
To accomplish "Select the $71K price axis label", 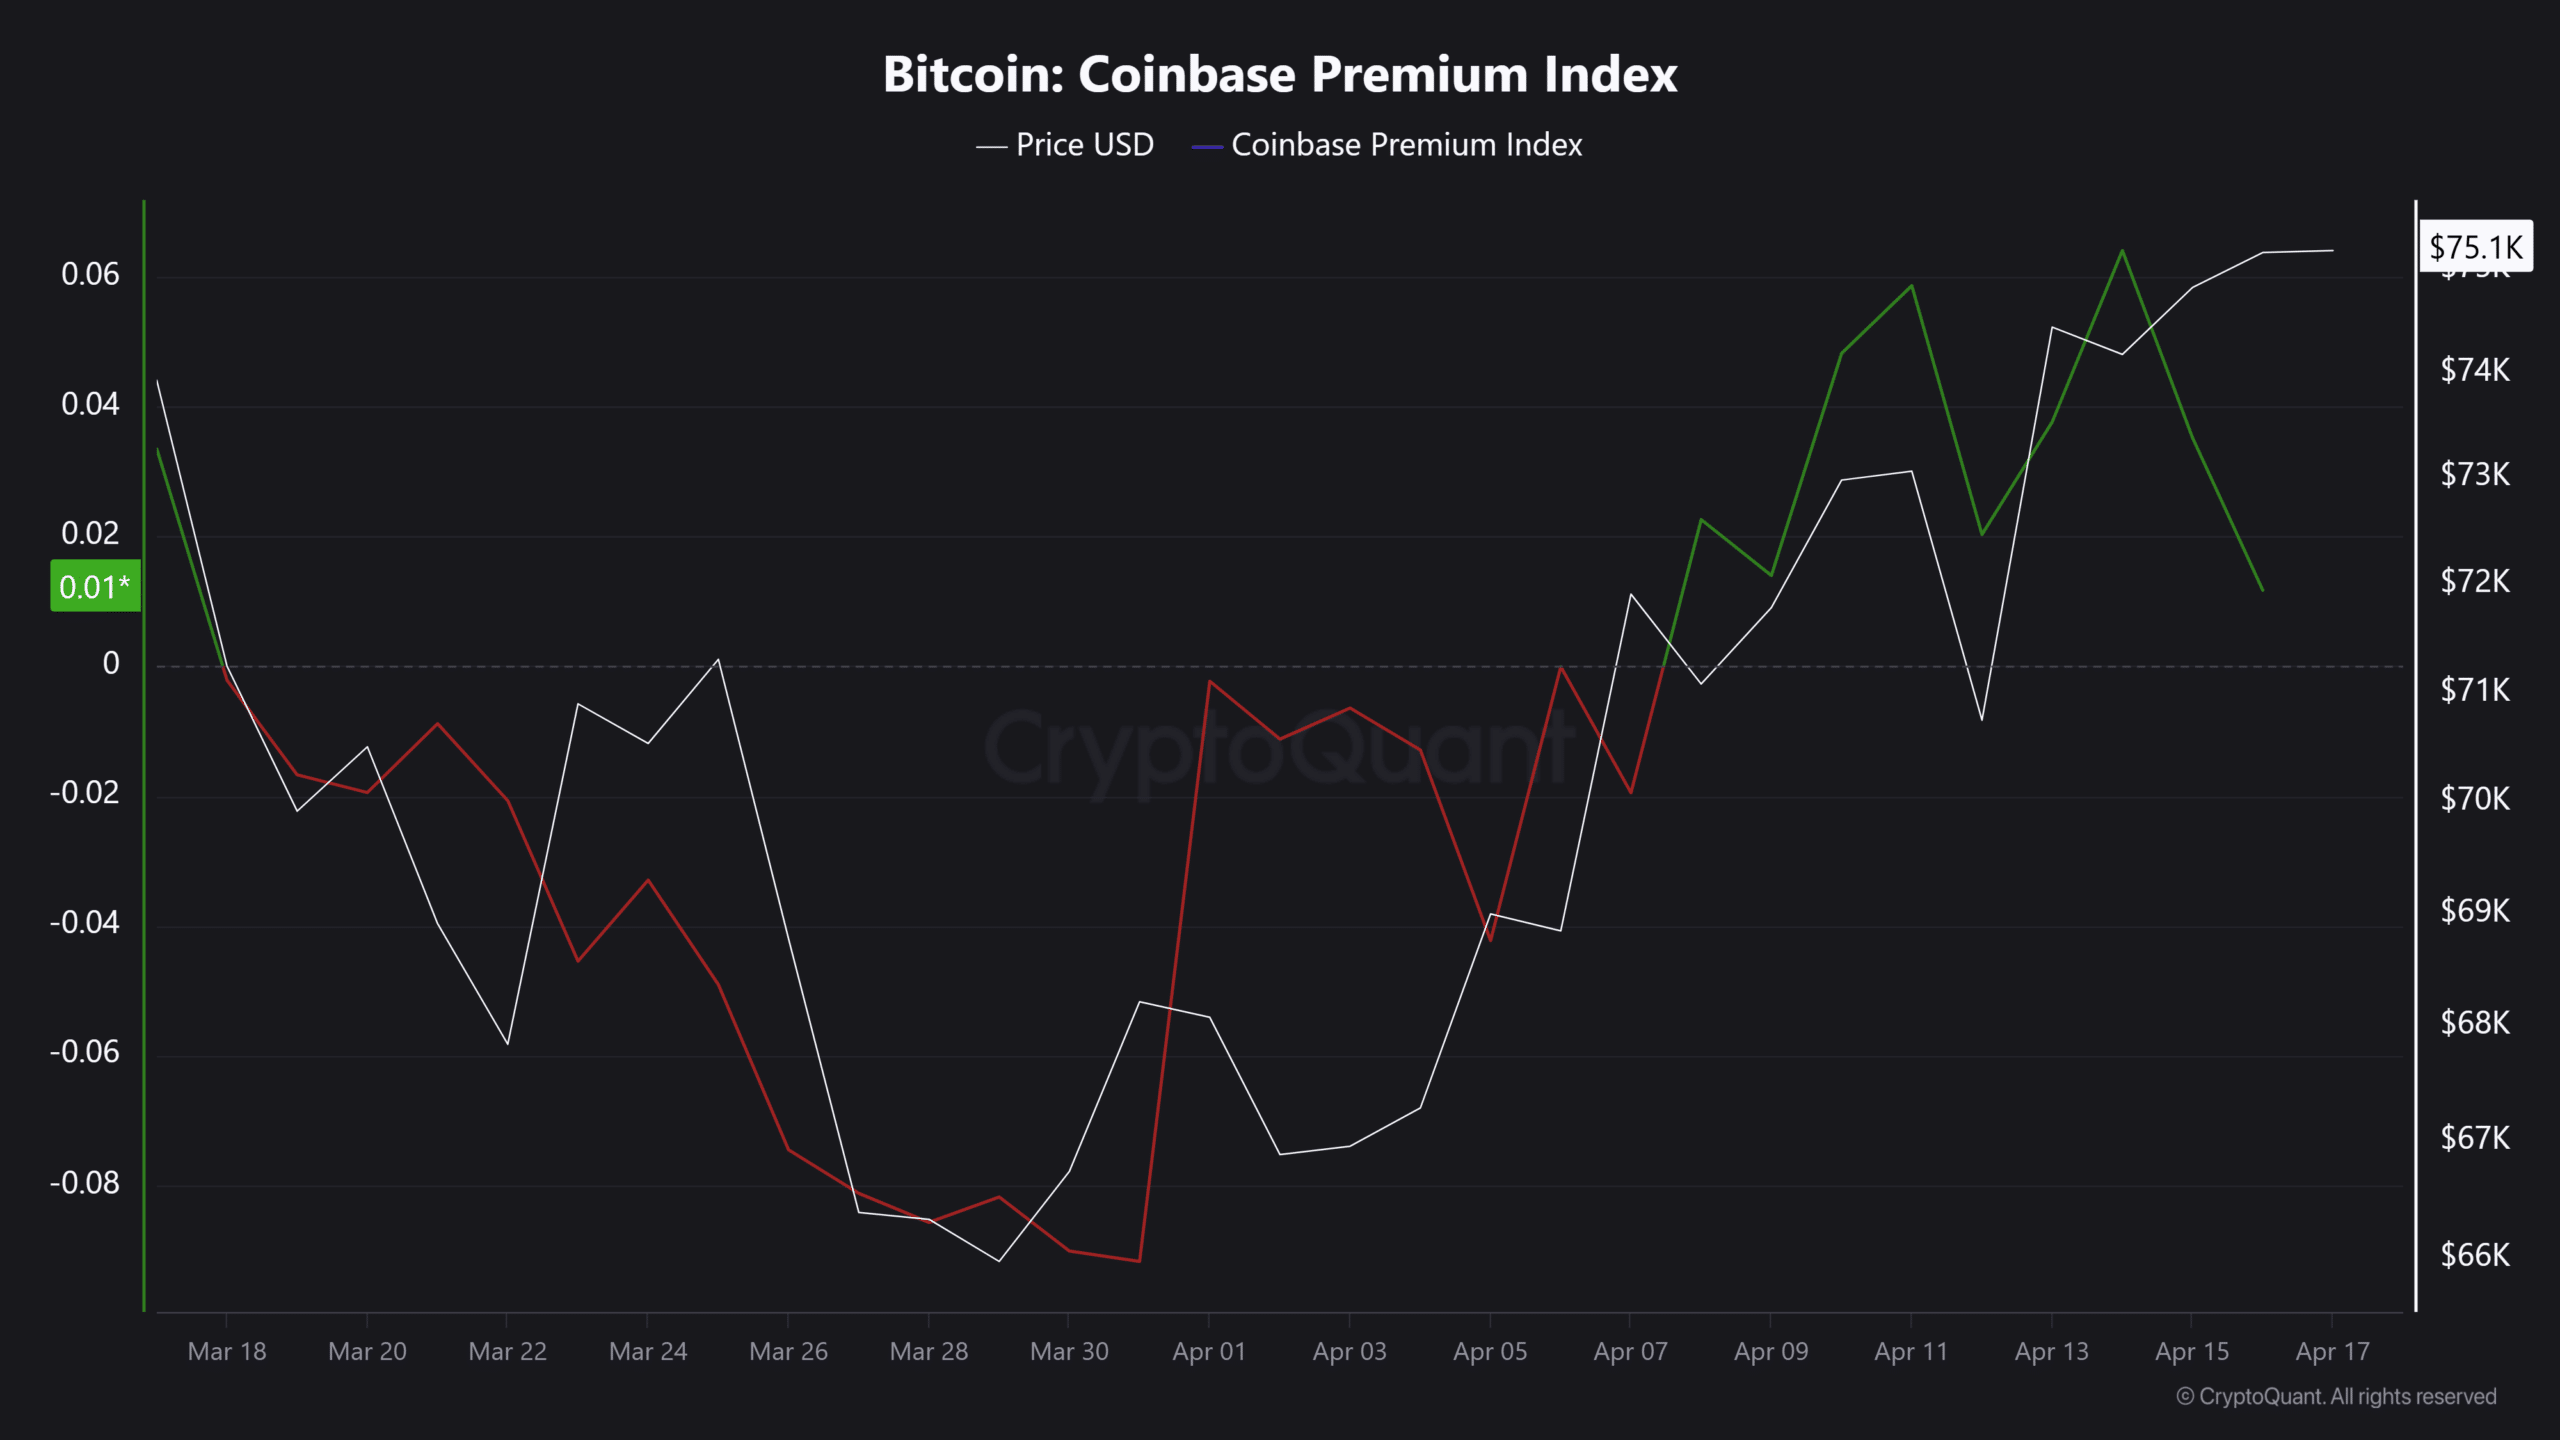I will 2475,689.
